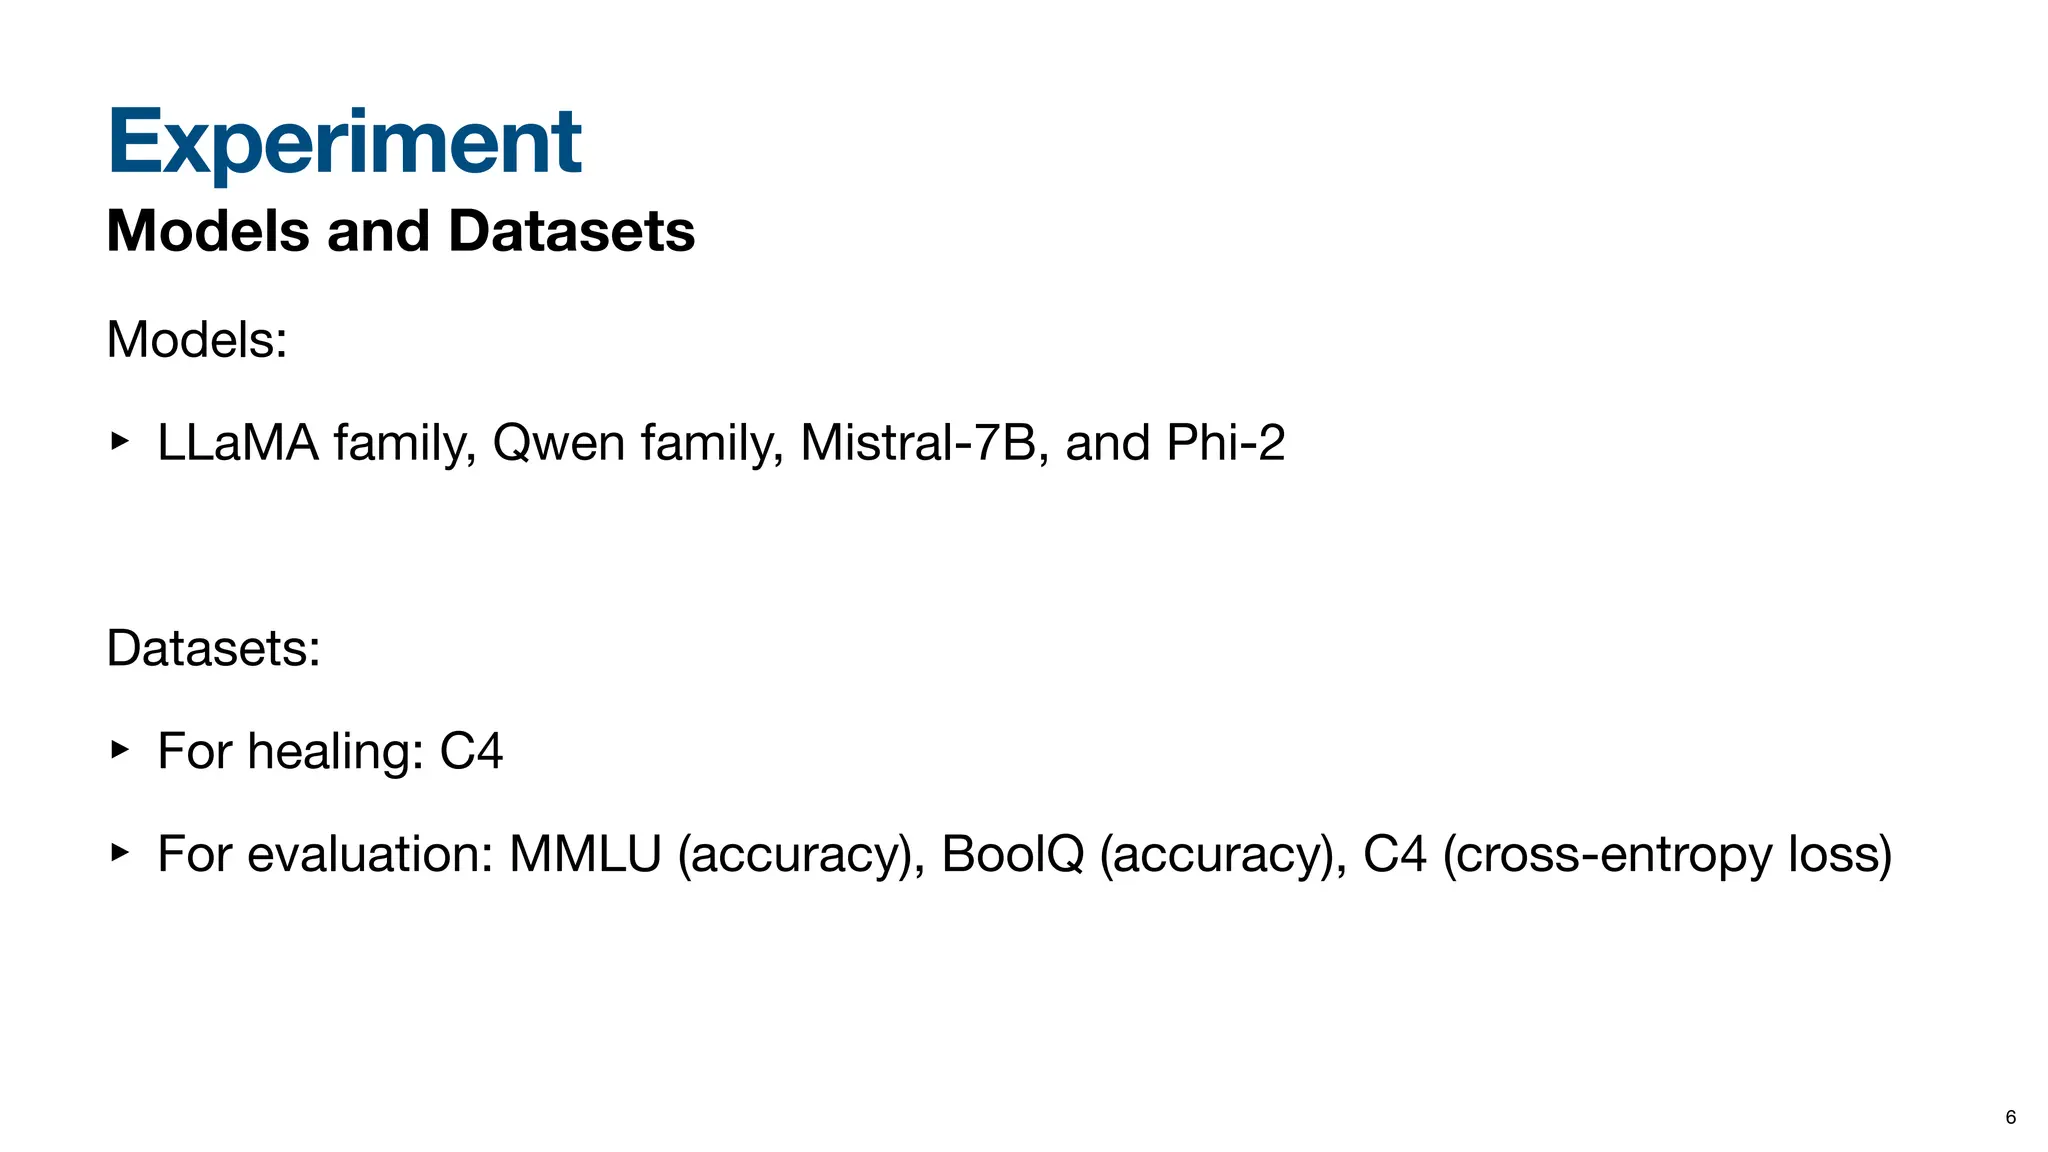Click C4 in the evaluation bullet
This screenshot has width=2048, height=1152.
tap(1394, 854)
